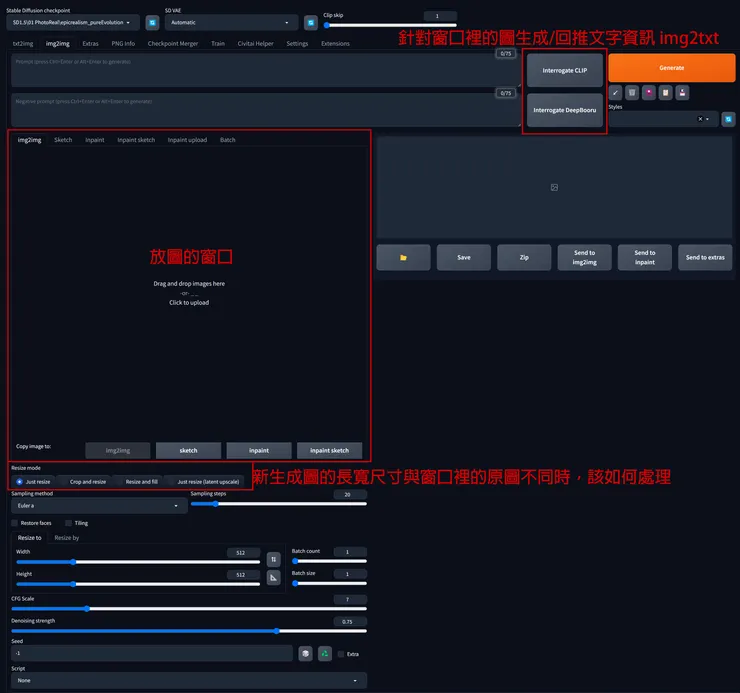Open the Extras tab

[x=91, y=43]
